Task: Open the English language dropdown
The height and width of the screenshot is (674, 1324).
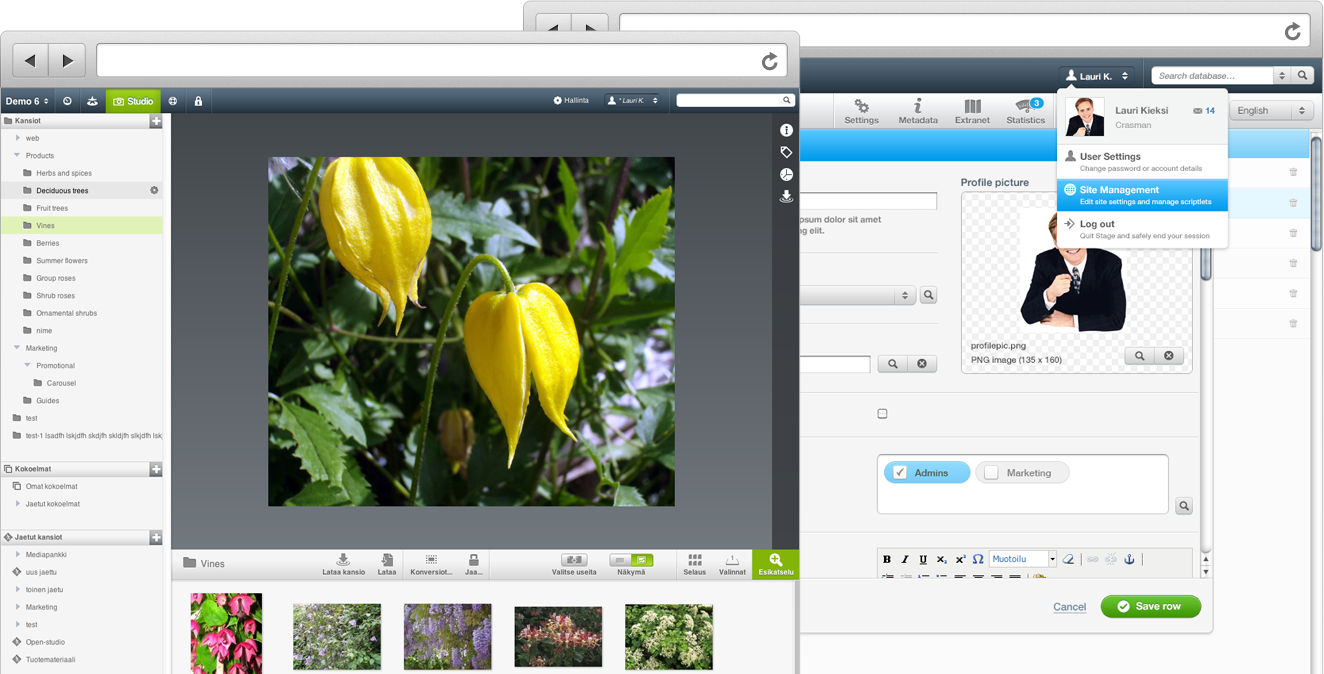Action: 1271,111
